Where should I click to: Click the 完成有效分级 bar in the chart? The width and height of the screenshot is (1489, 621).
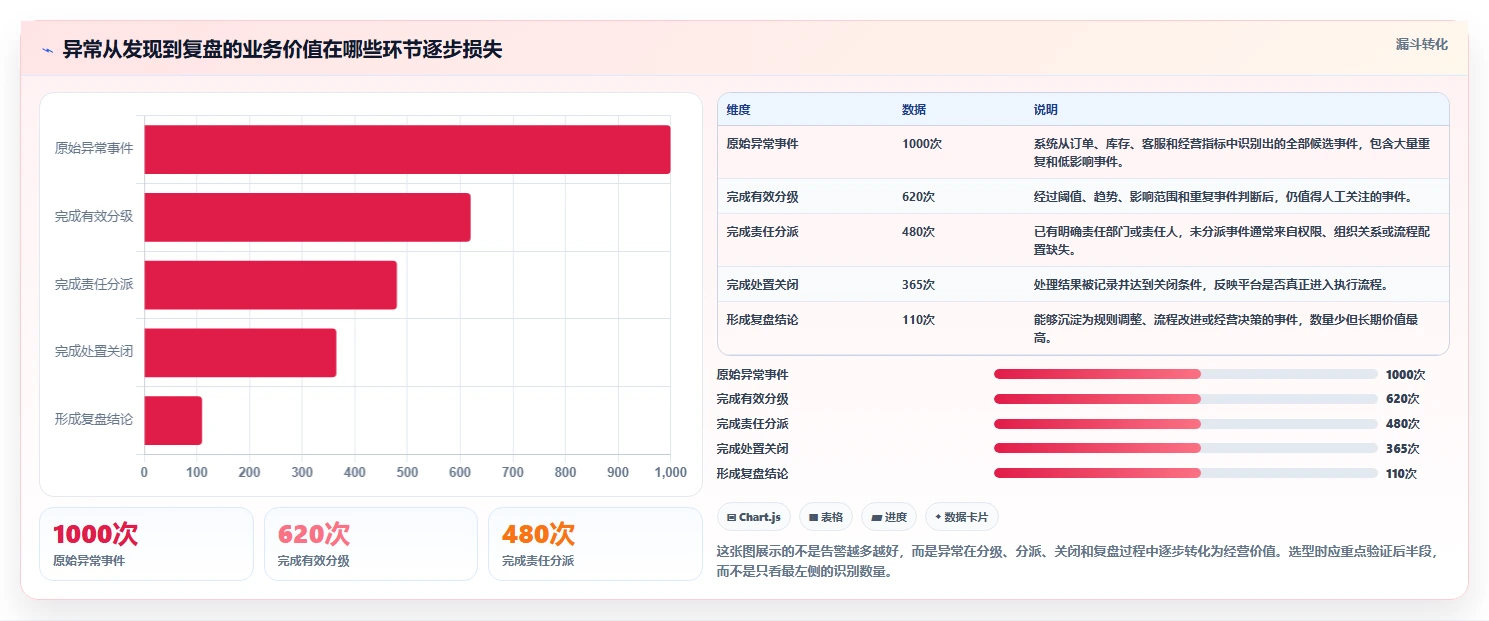307,217
